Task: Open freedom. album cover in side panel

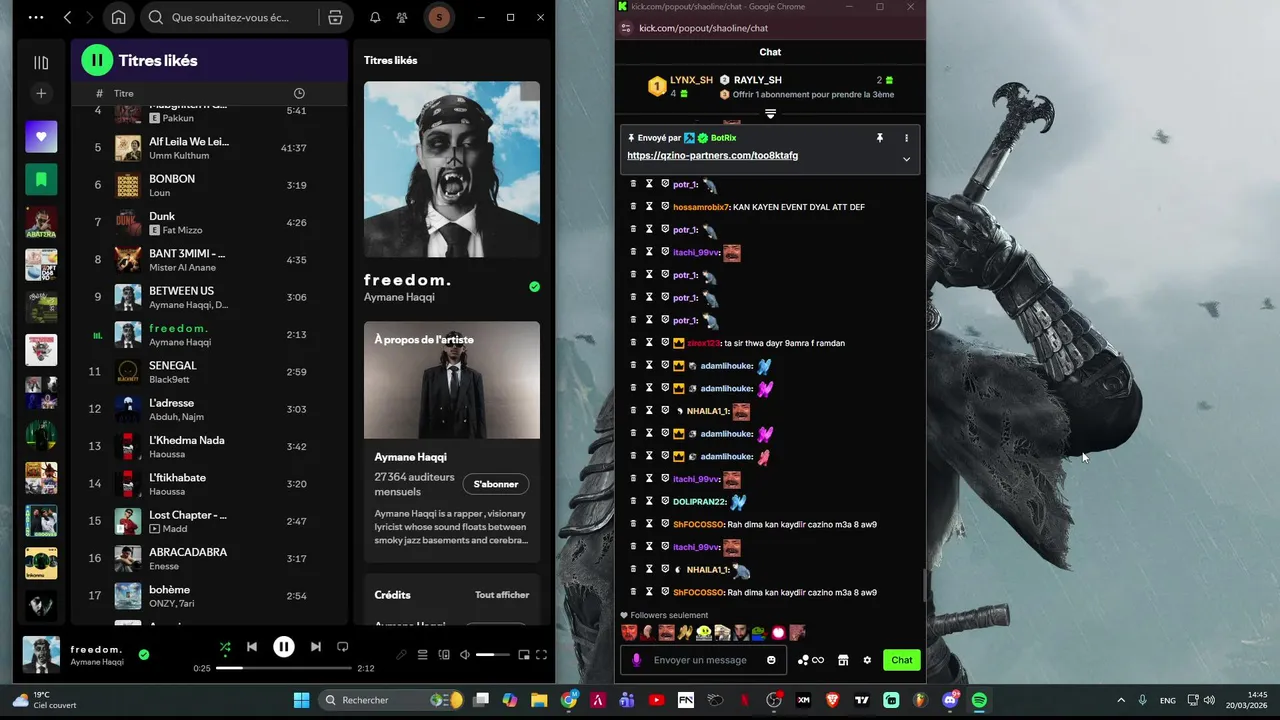Action: coord(452,169)
